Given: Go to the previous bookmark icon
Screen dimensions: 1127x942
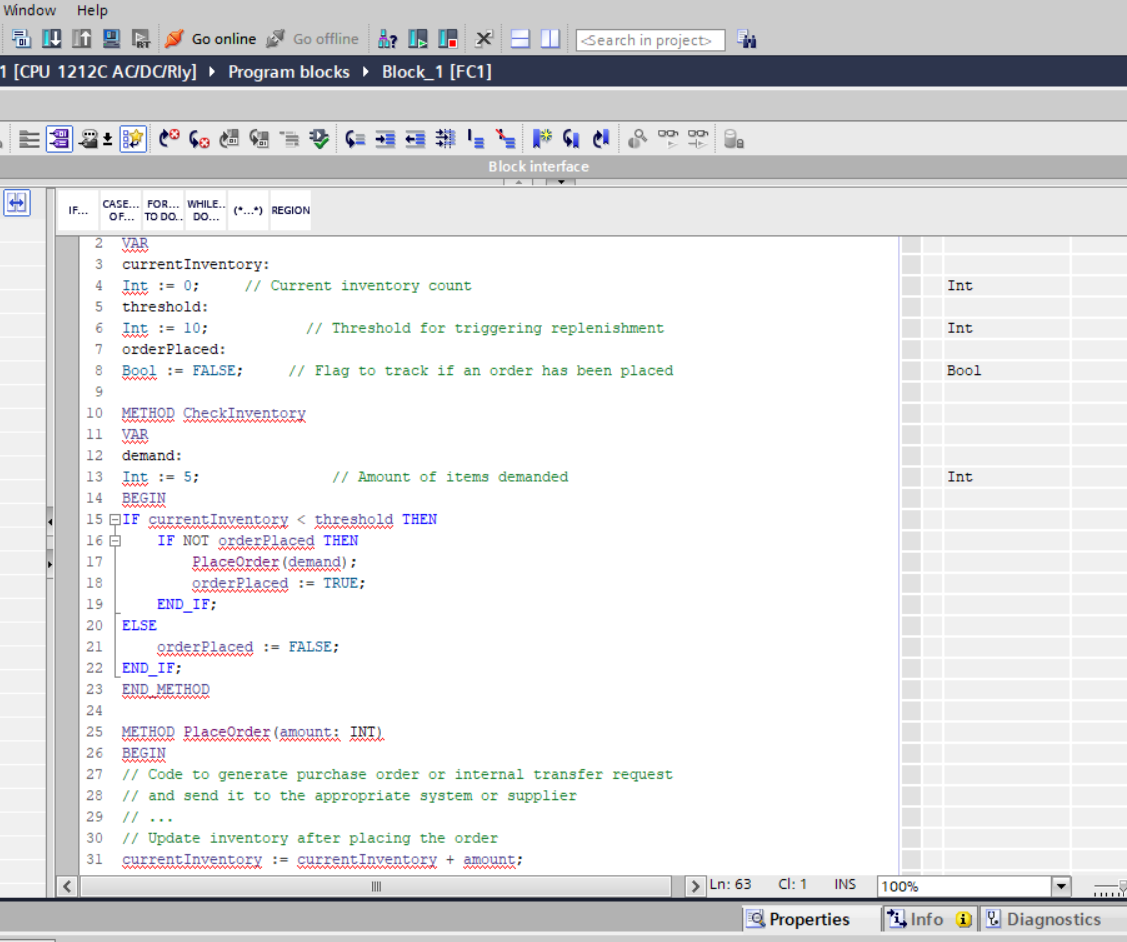Looking at the screenshot, I should (x=601, y=139).
